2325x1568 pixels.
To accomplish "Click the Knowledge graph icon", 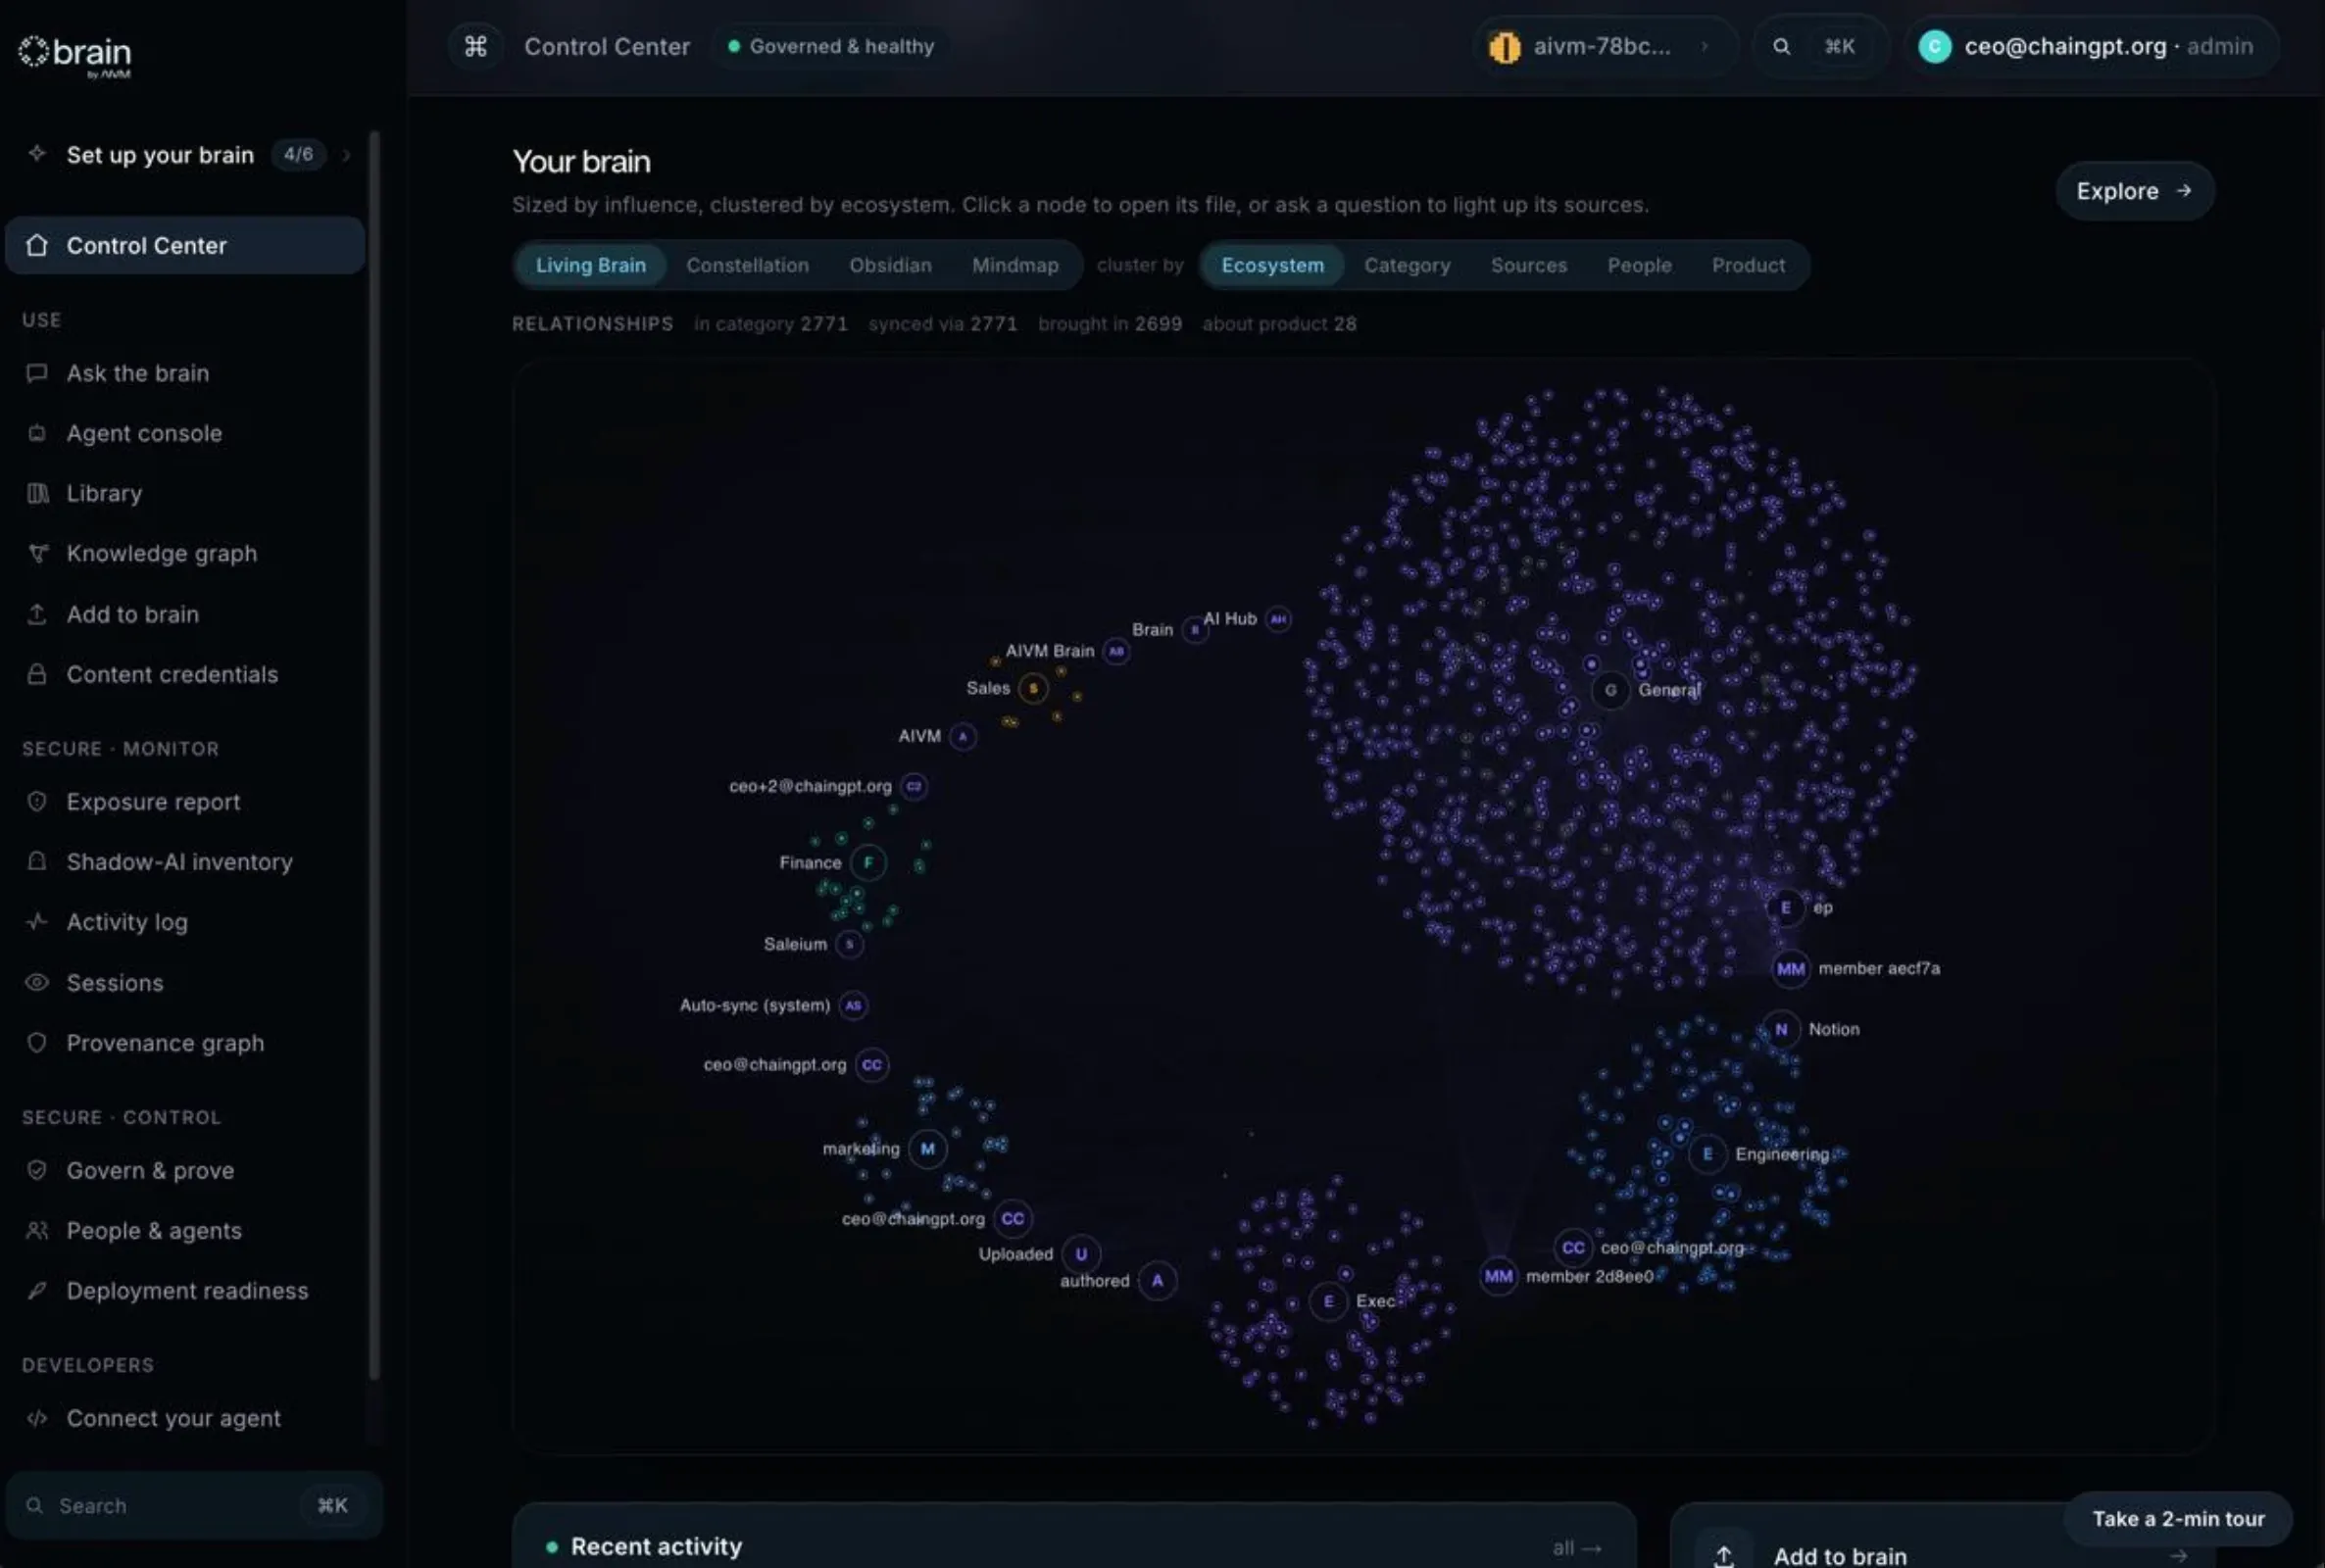I will click(x=37, y=553).
